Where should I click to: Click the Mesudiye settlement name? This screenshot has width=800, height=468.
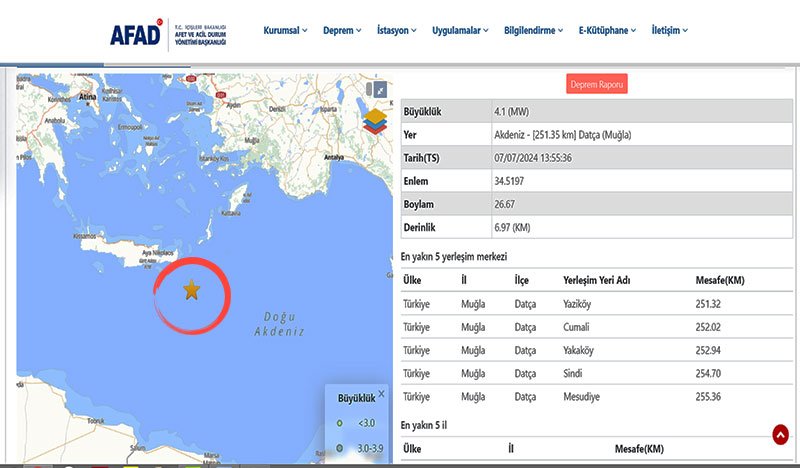tap(584, 396)
